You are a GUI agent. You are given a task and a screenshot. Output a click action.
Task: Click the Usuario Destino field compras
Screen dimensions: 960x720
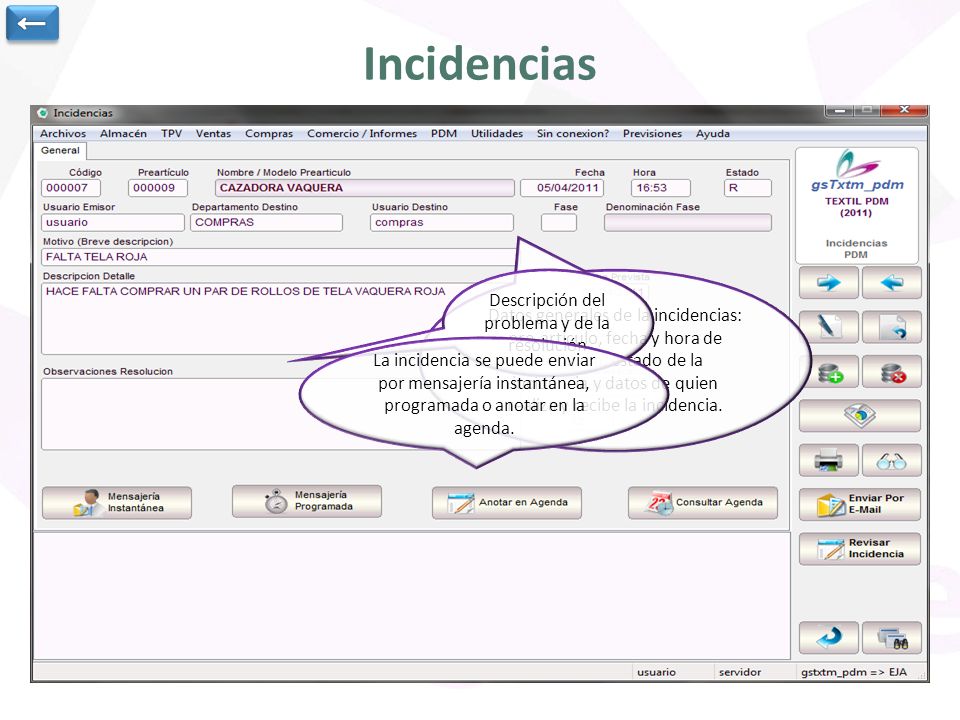point(441,222)
